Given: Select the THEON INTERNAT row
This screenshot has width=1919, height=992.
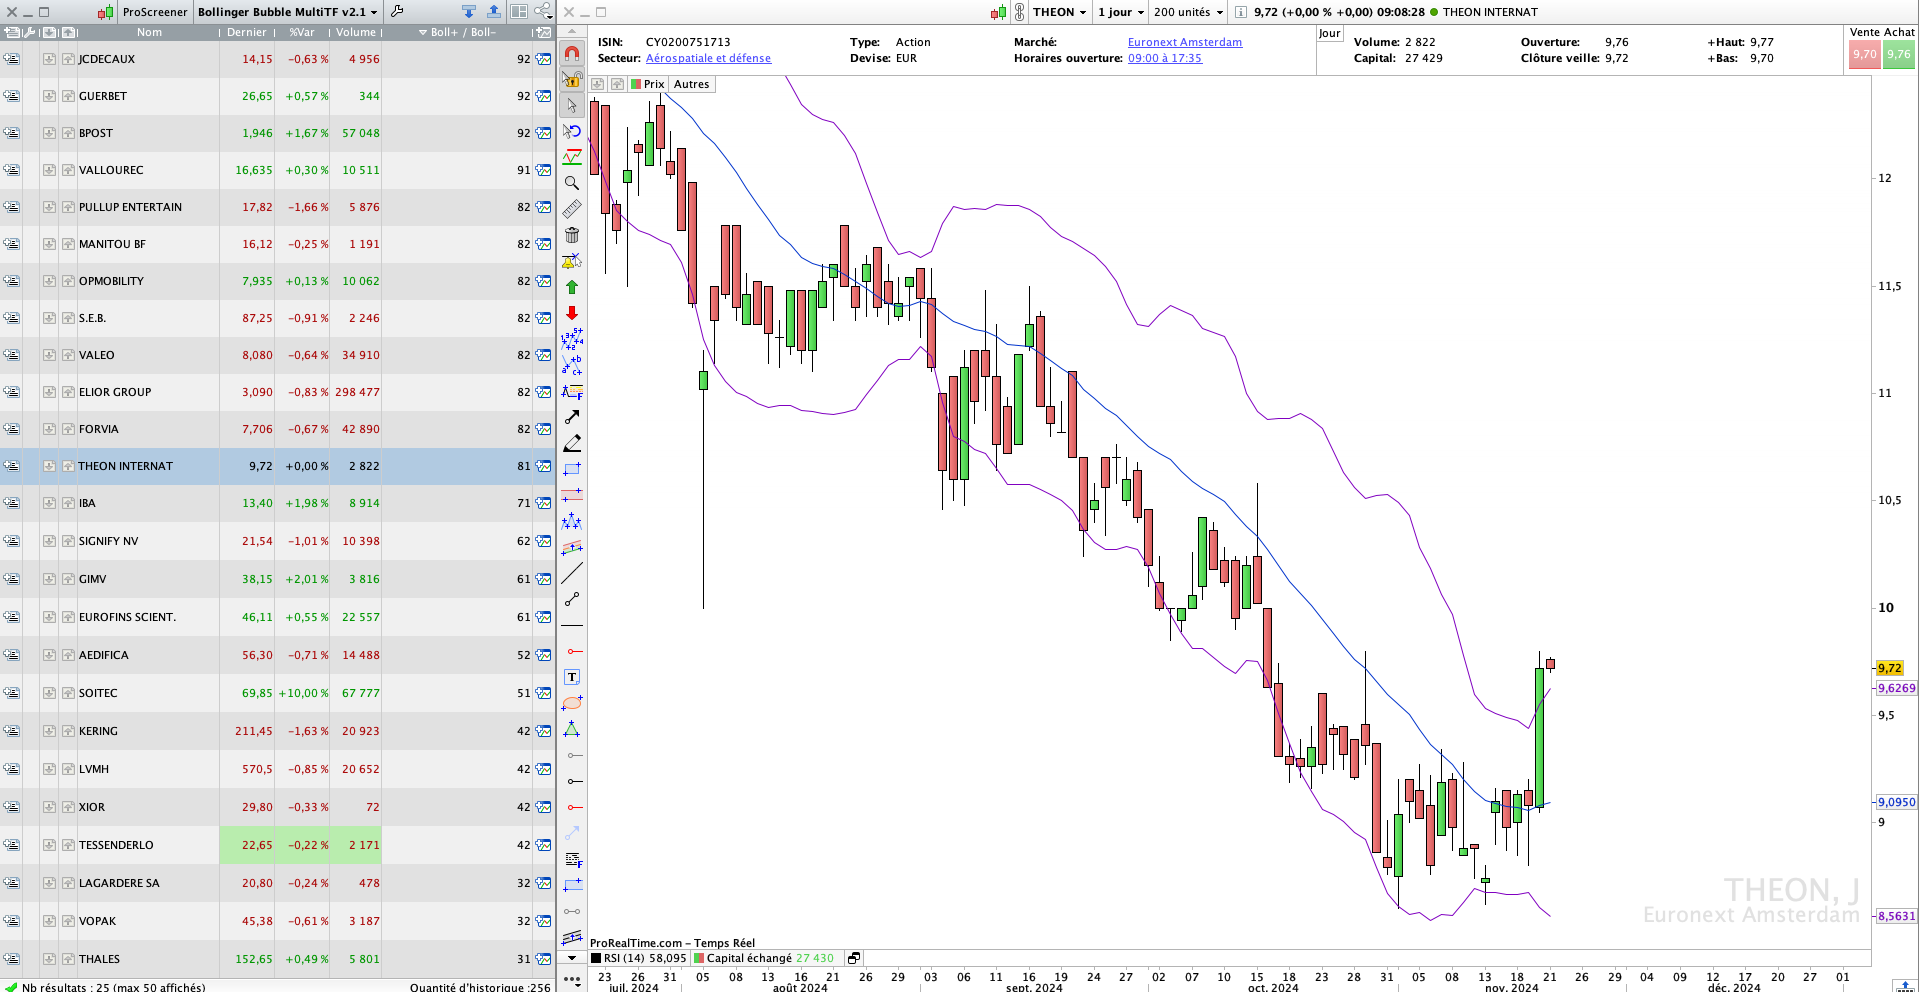Looking at the screenshot, I should click(x=277, y=466).
